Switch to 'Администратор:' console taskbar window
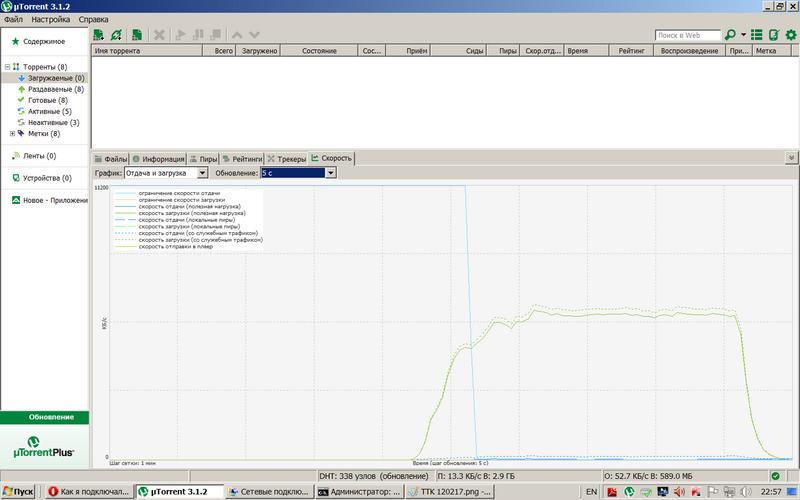This screenshot has width=800, height=500. pyautogui.click(x=359, y=492)
